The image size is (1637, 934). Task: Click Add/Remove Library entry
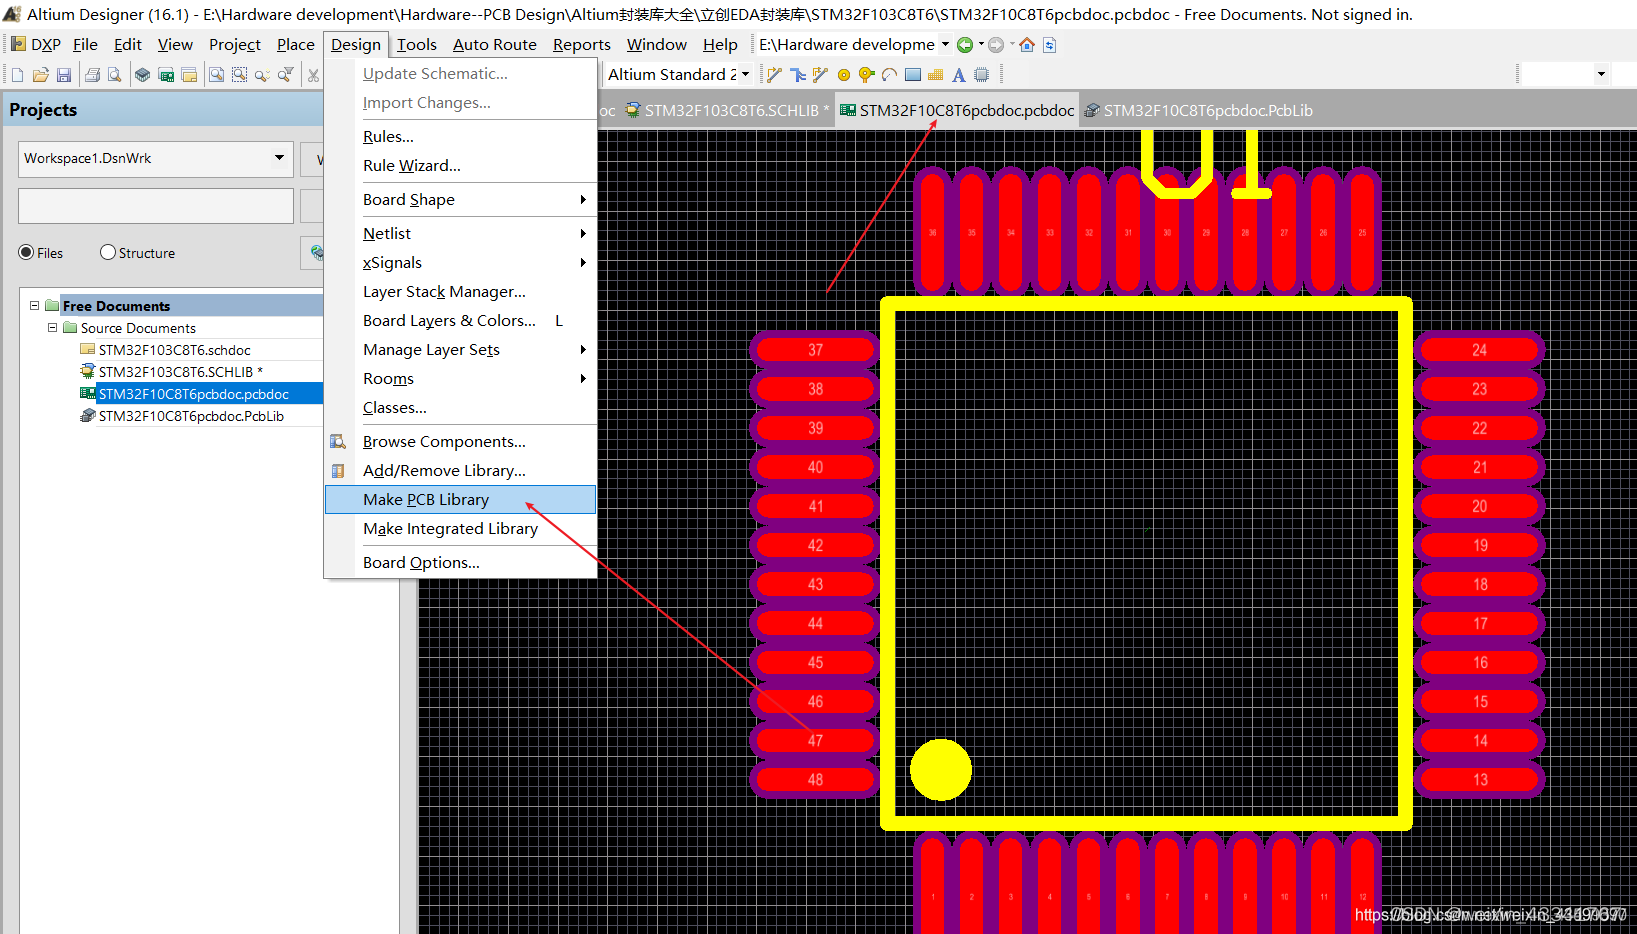point(461,471)
